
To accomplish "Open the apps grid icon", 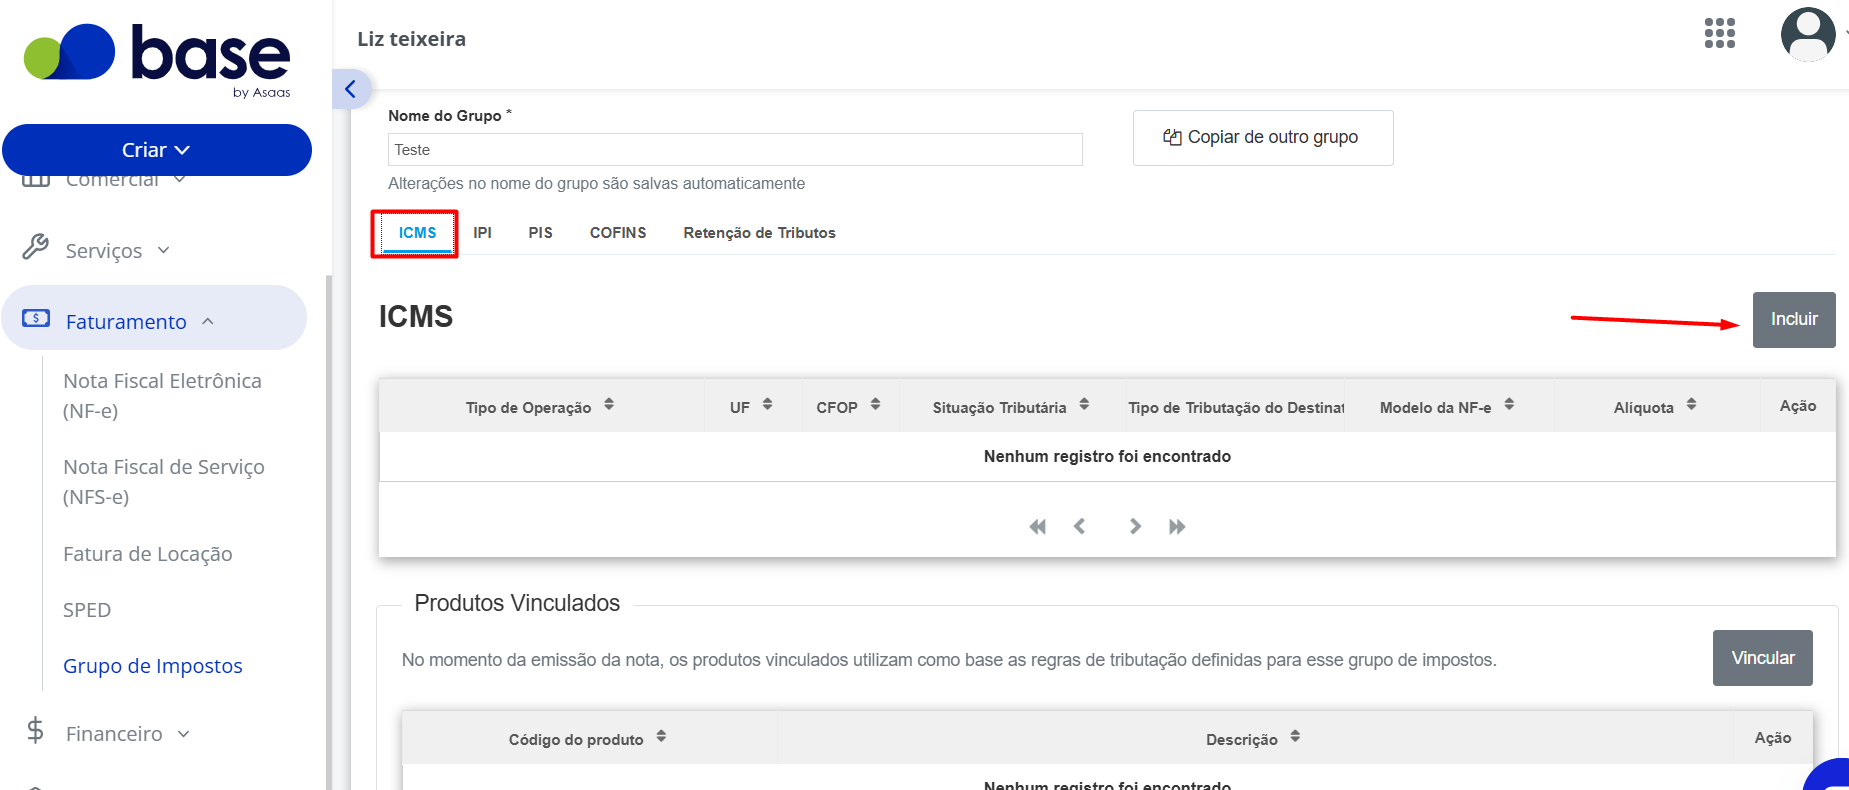I will 1719,33.
